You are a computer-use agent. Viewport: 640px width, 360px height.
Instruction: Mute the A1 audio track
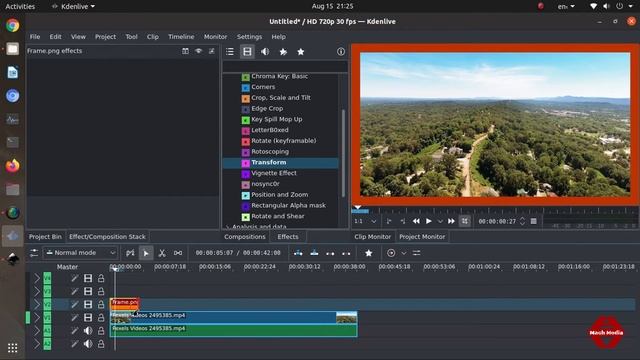pyautogui.click(x=88, y=331)
